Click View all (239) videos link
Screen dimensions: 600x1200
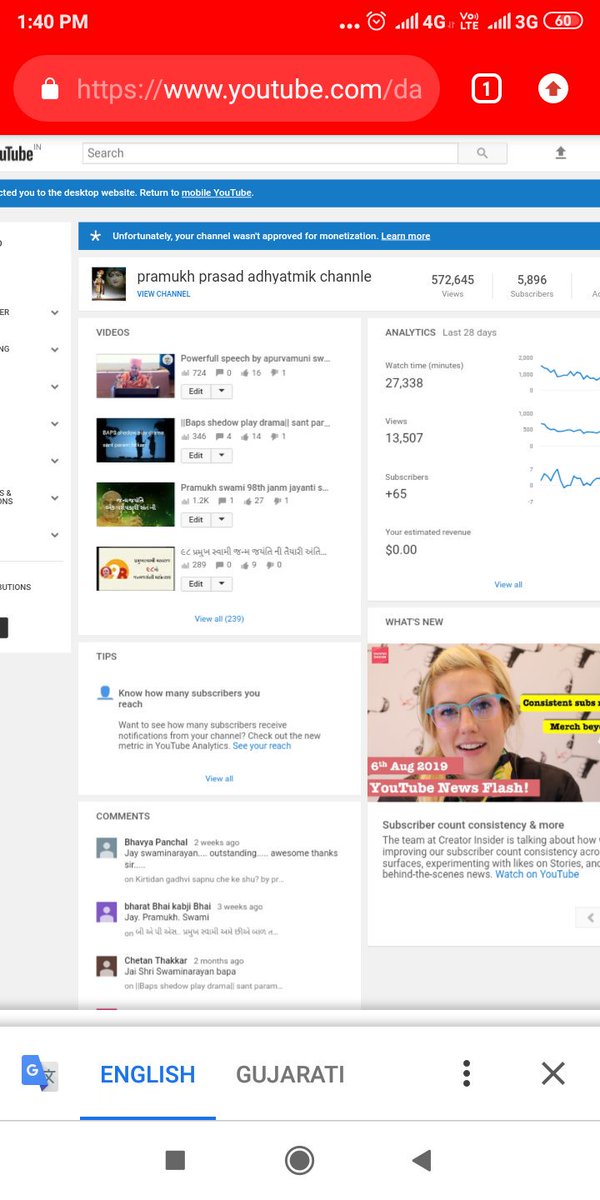[x=219, y=619]
